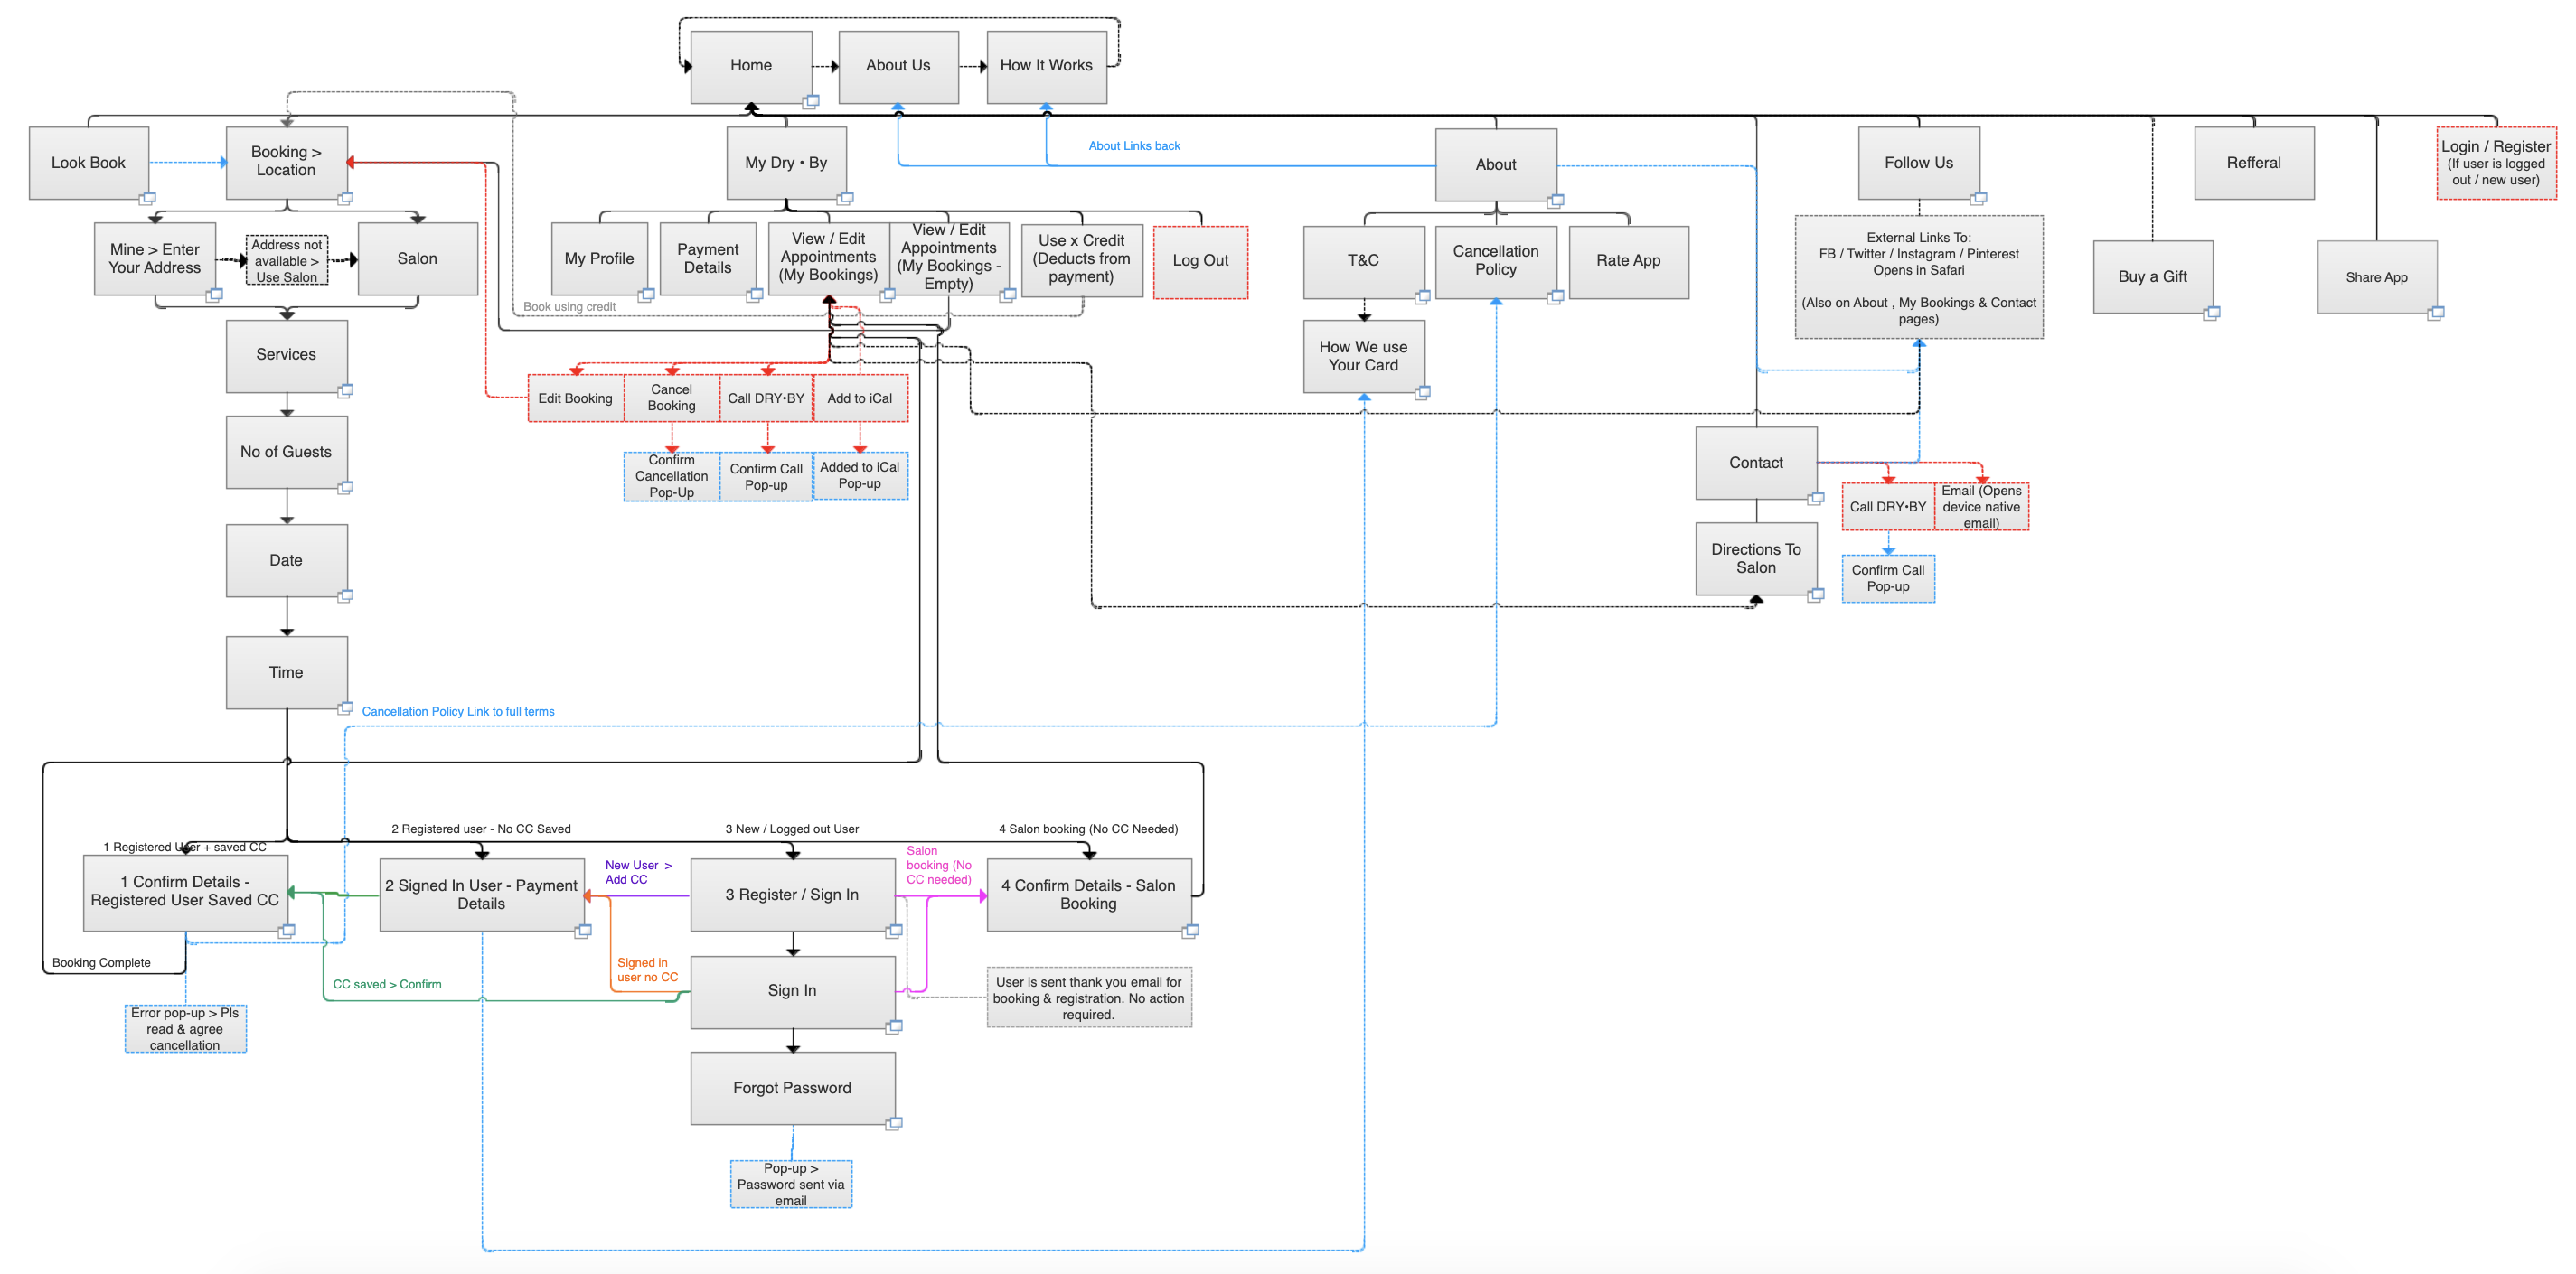The width and height of the screenshot is (2576, 1274).
Task: Select the Edit Booking action box
Action: [x=575, y=398]
